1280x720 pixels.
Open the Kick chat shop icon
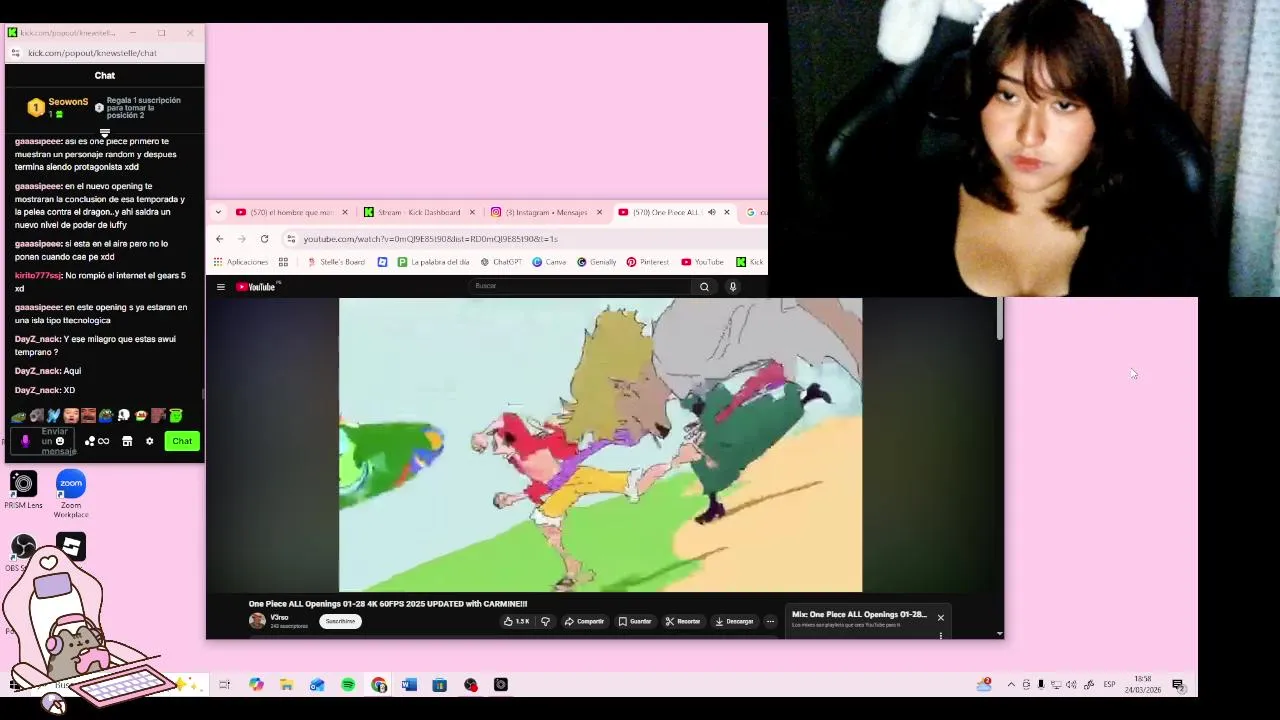pos(127,441)
